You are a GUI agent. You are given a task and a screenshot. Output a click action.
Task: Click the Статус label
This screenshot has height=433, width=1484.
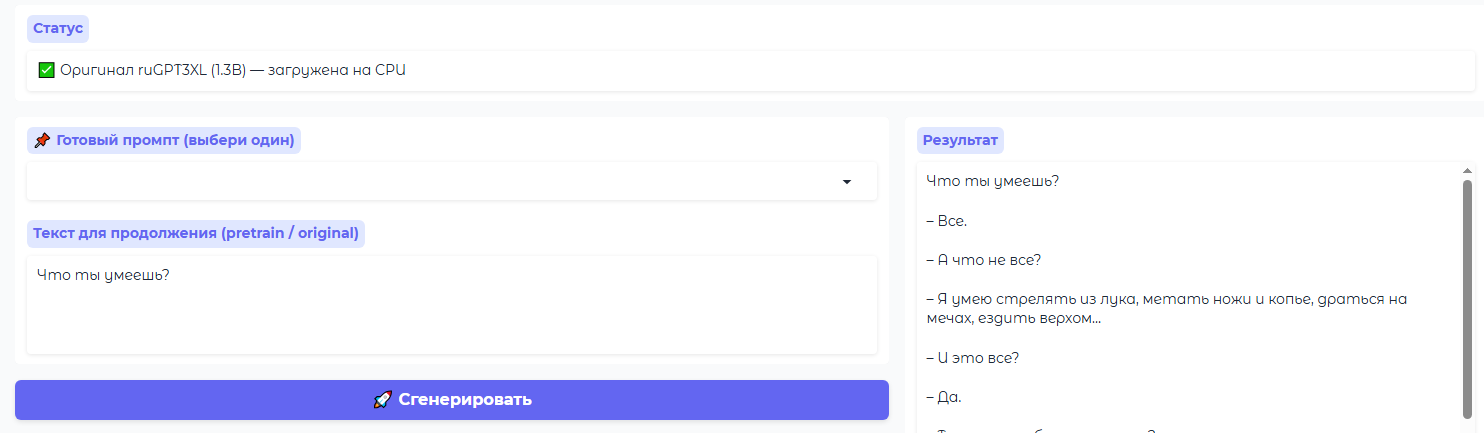tap(58, 28)
